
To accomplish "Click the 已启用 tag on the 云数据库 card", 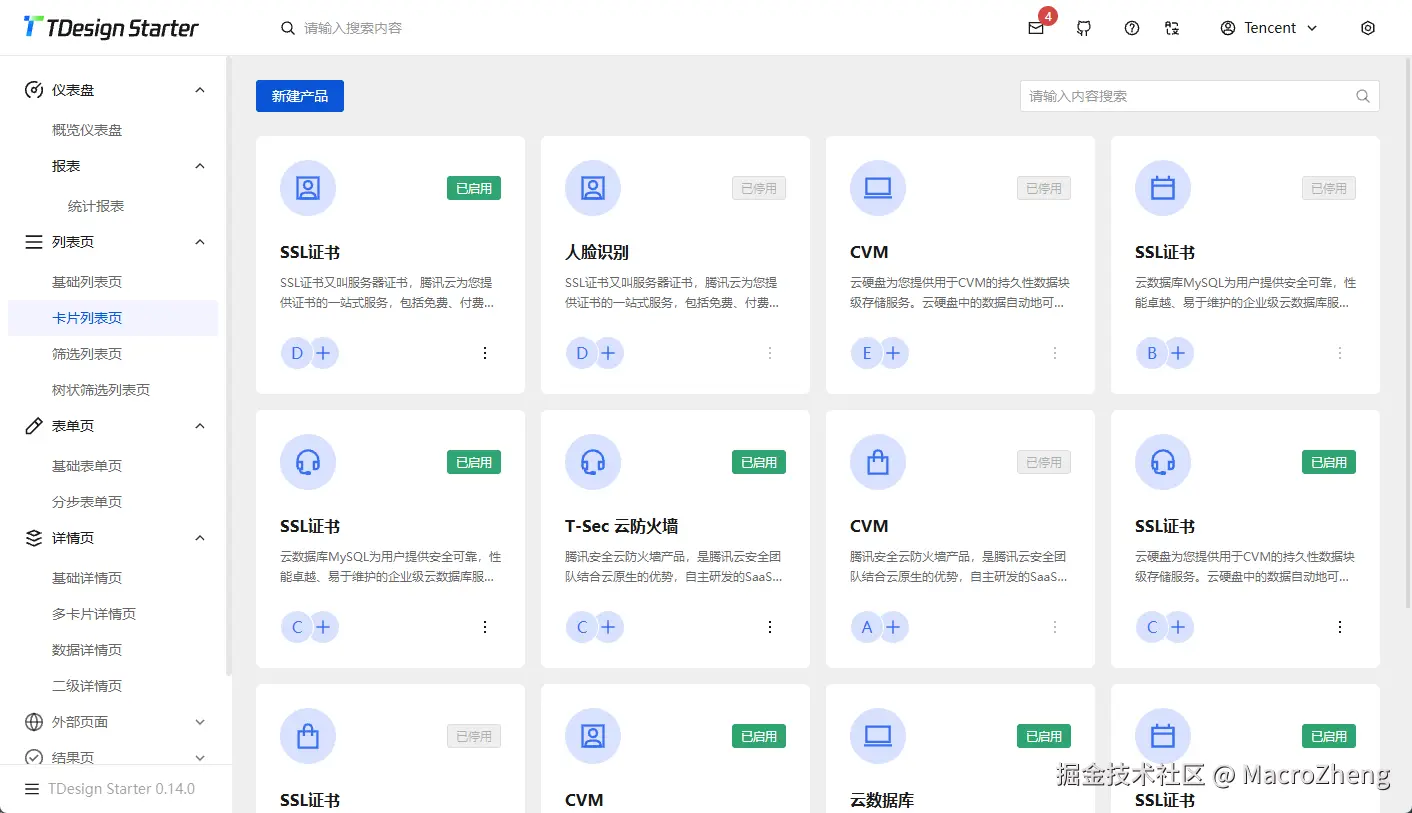I will [x=1044, y=736].
